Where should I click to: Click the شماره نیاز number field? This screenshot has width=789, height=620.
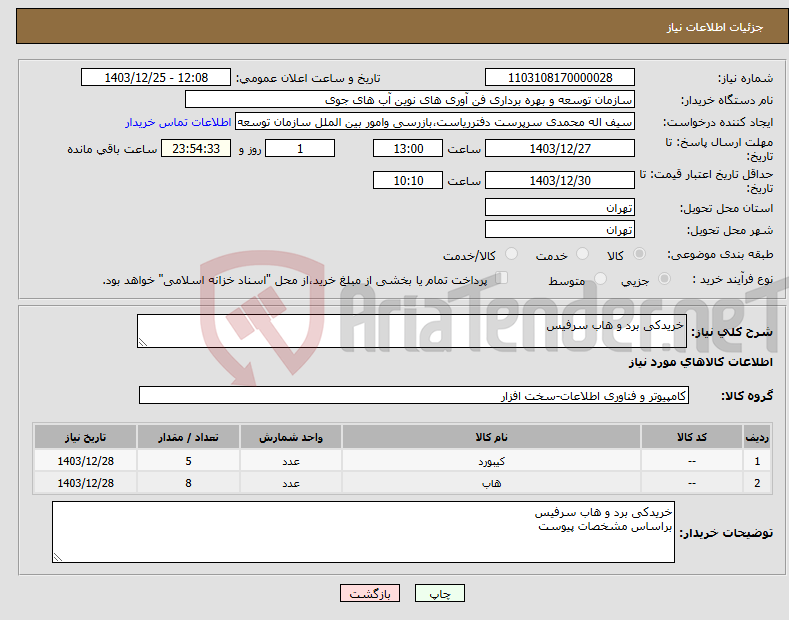tap(560, 78)
